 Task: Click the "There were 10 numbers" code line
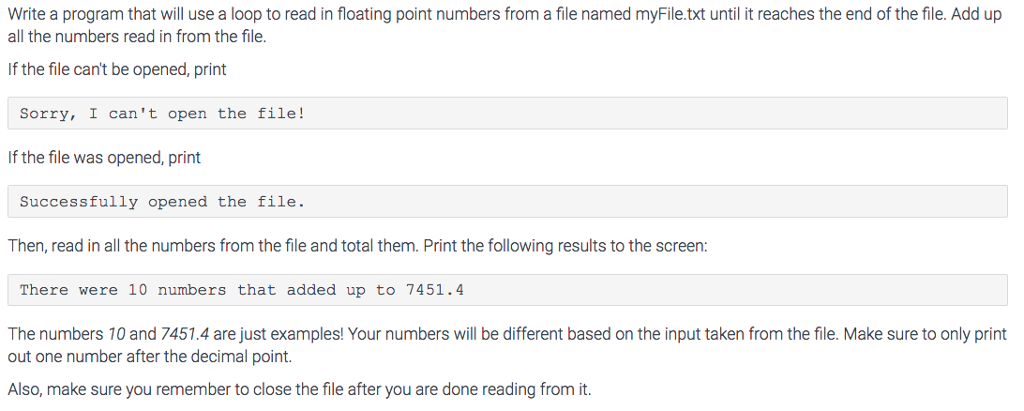[241, 290]
